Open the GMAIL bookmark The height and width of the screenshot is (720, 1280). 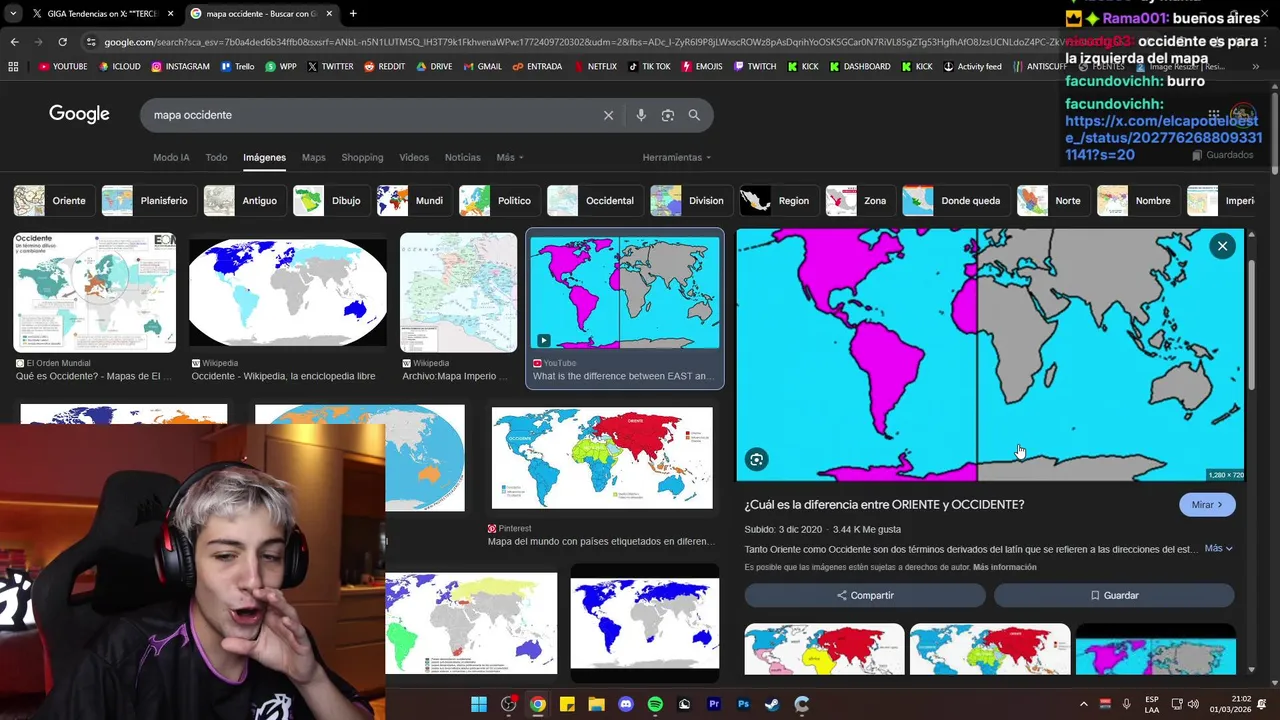[x=482, y=67]
